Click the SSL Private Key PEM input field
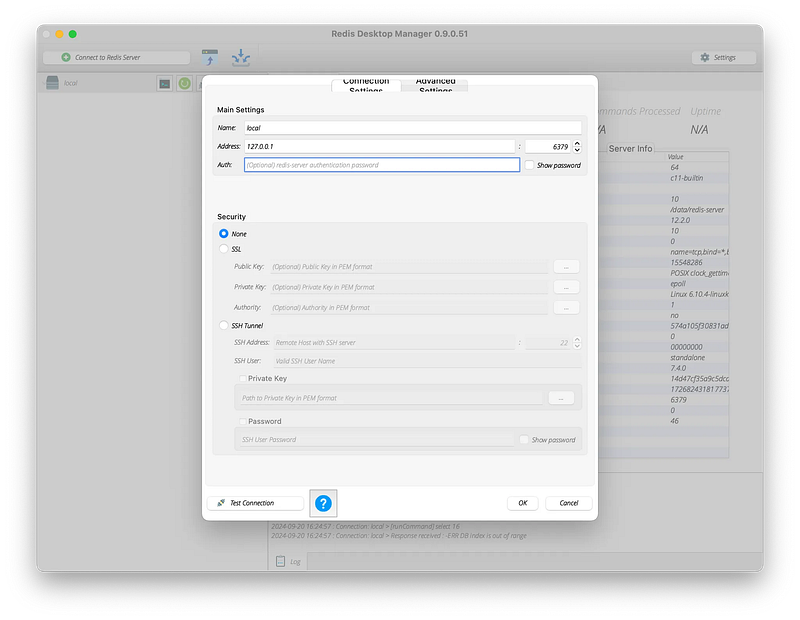This screenshot has width=800, height=620. click(x=409, y=287)
